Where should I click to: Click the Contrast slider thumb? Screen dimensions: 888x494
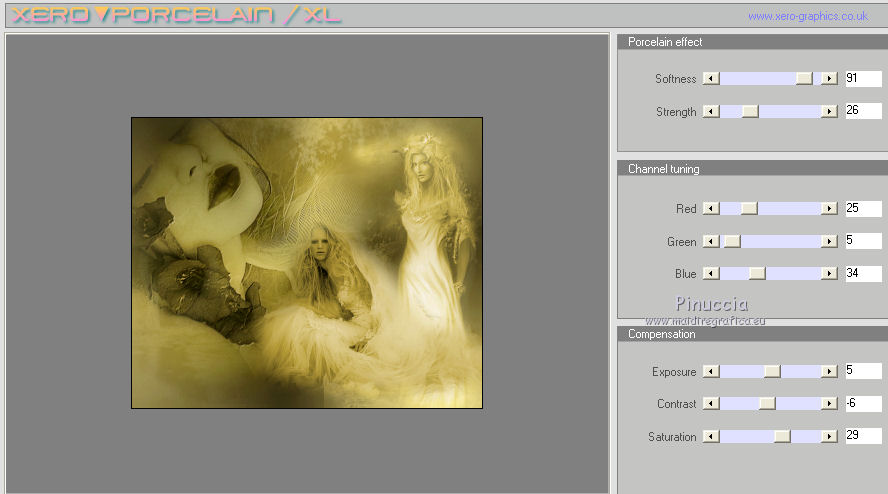767,403
